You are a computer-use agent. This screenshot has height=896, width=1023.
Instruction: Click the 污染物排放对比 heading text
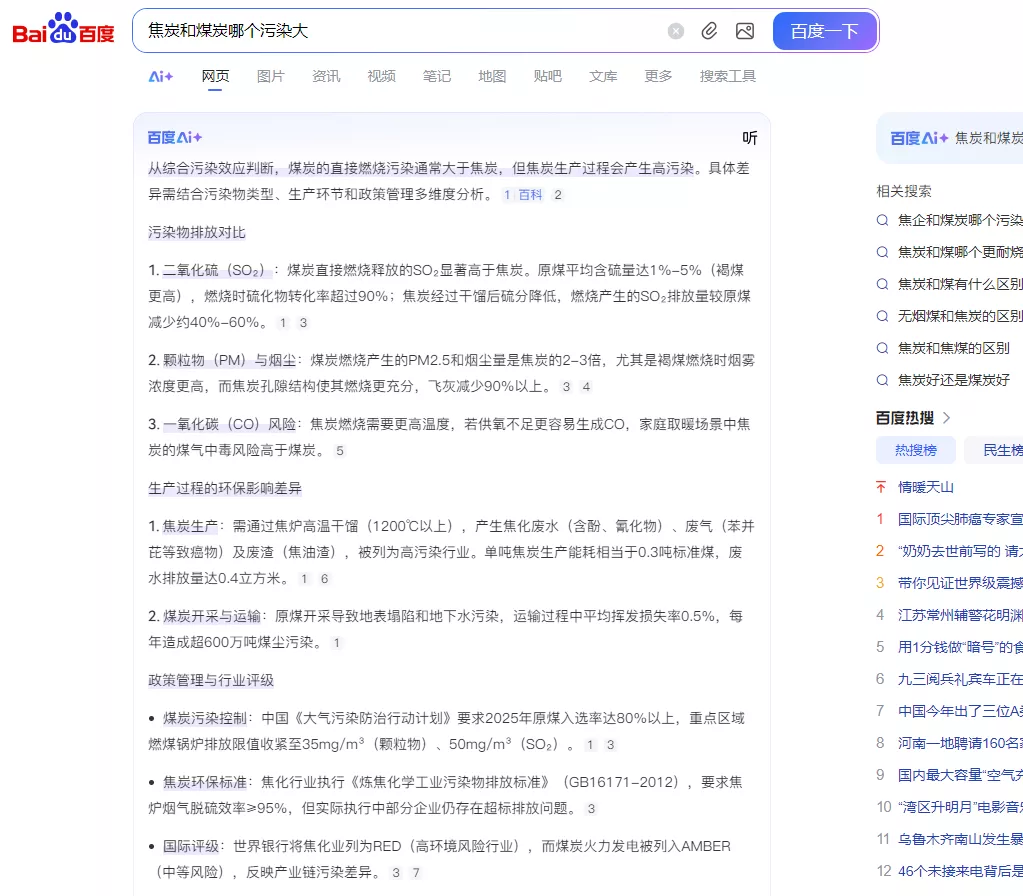click(196, 232)
